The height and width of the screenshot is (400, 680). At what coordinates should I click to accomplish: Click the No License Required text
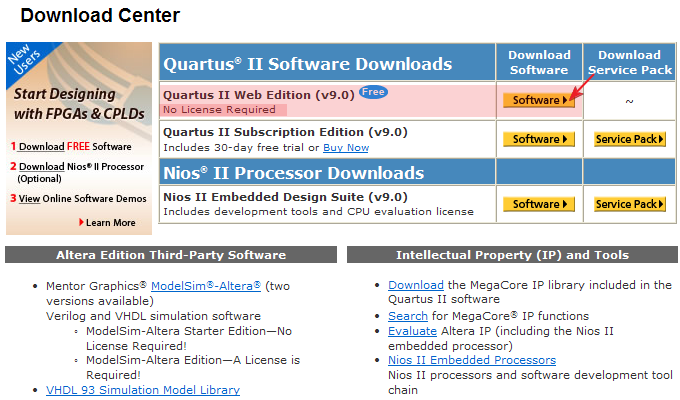coord(219,110)
